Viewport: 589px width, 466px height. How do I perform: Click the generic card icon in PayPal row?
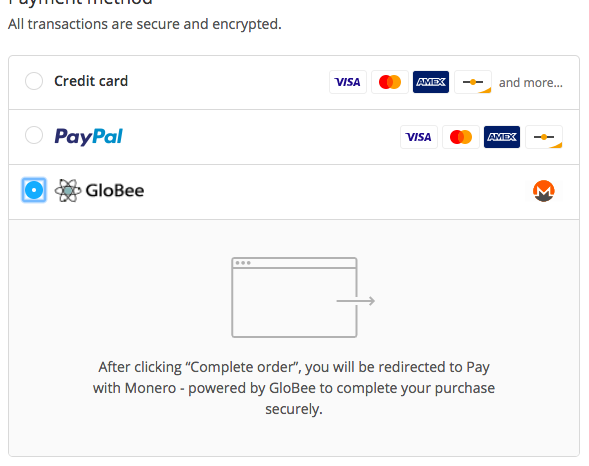click(x=544, y=137)
